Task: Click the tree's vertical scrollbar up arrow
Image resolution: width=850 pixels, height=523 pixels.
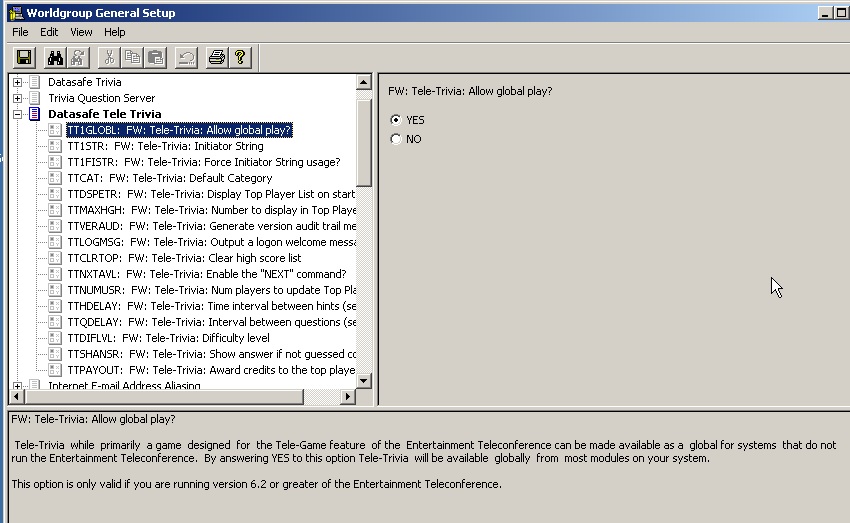Action: (x=364, y=81)
